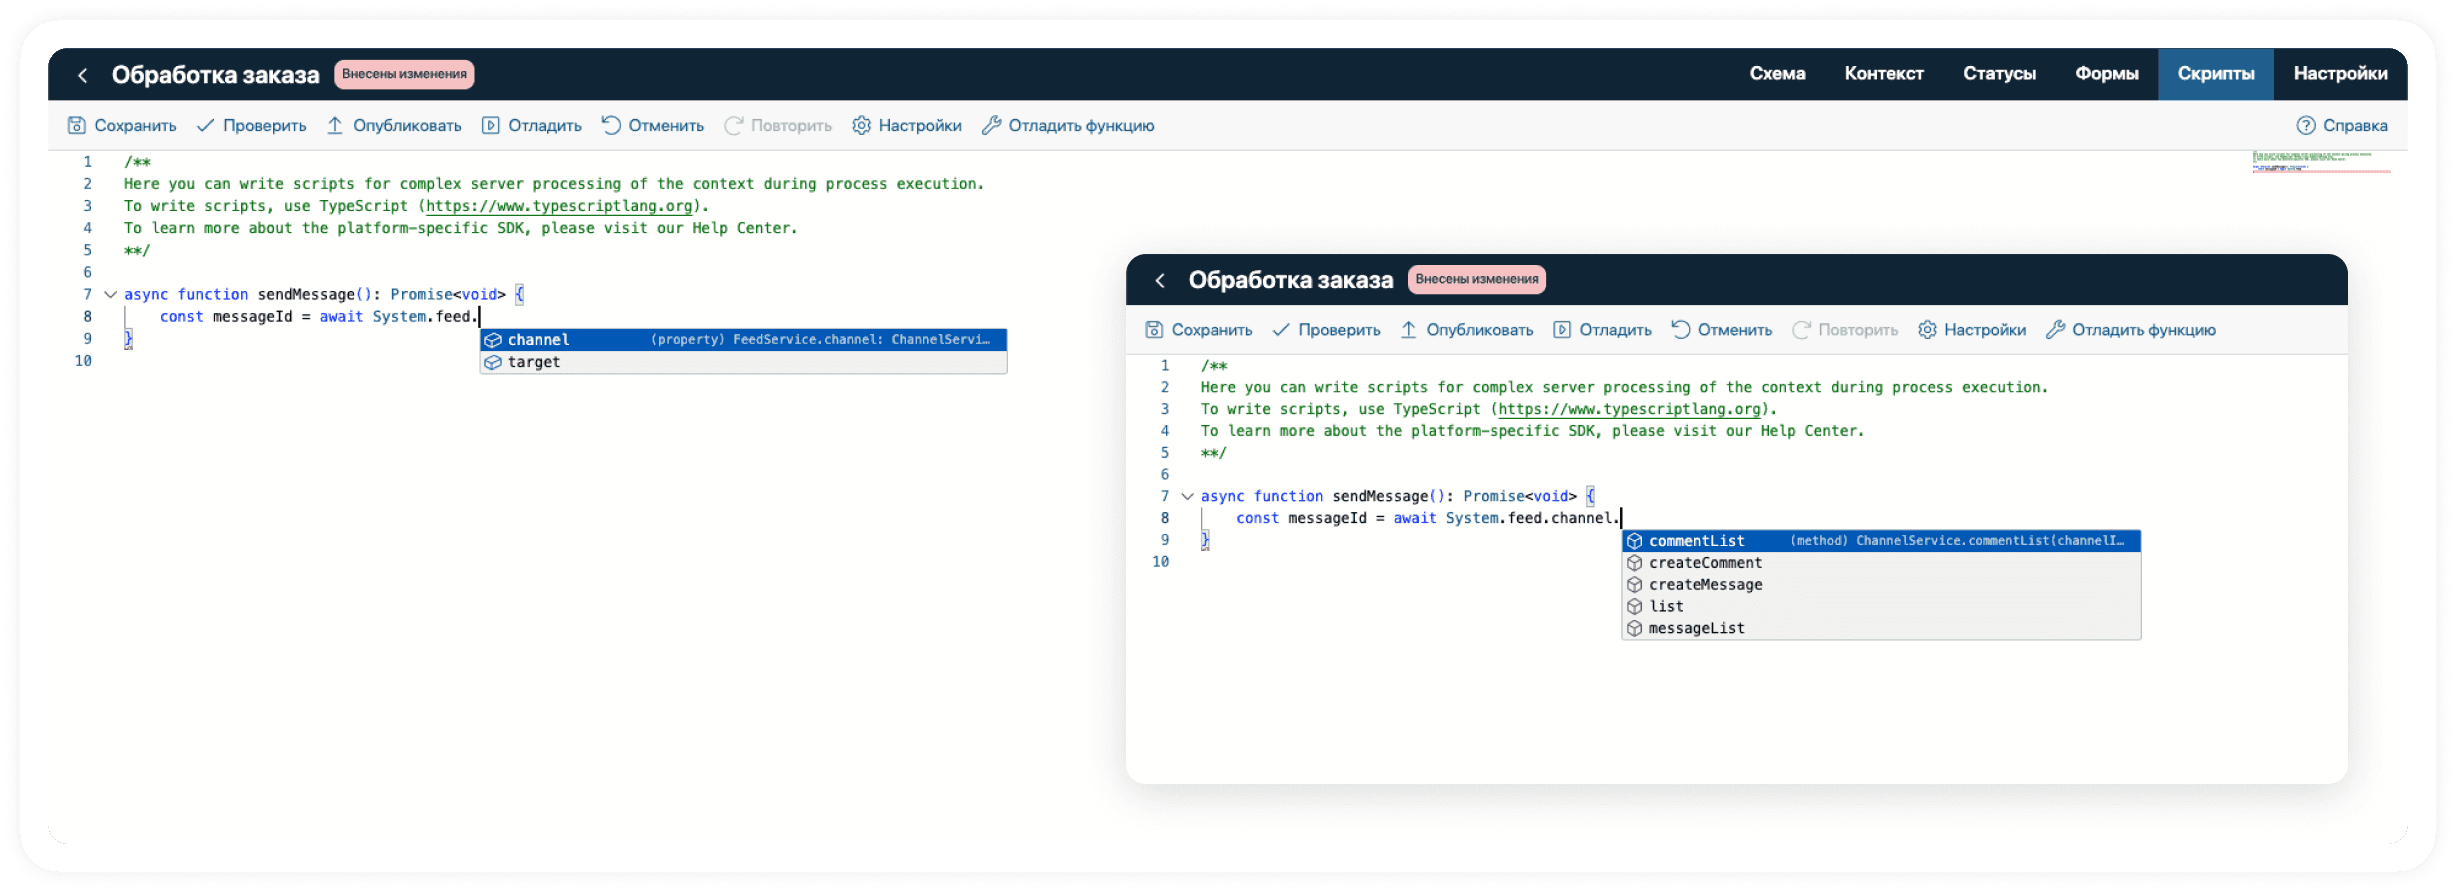Viewport: 2456px width, 892px height.
Task: Click Опубликовать upload icon in main toolbar
Action: (x=335, y=125)
